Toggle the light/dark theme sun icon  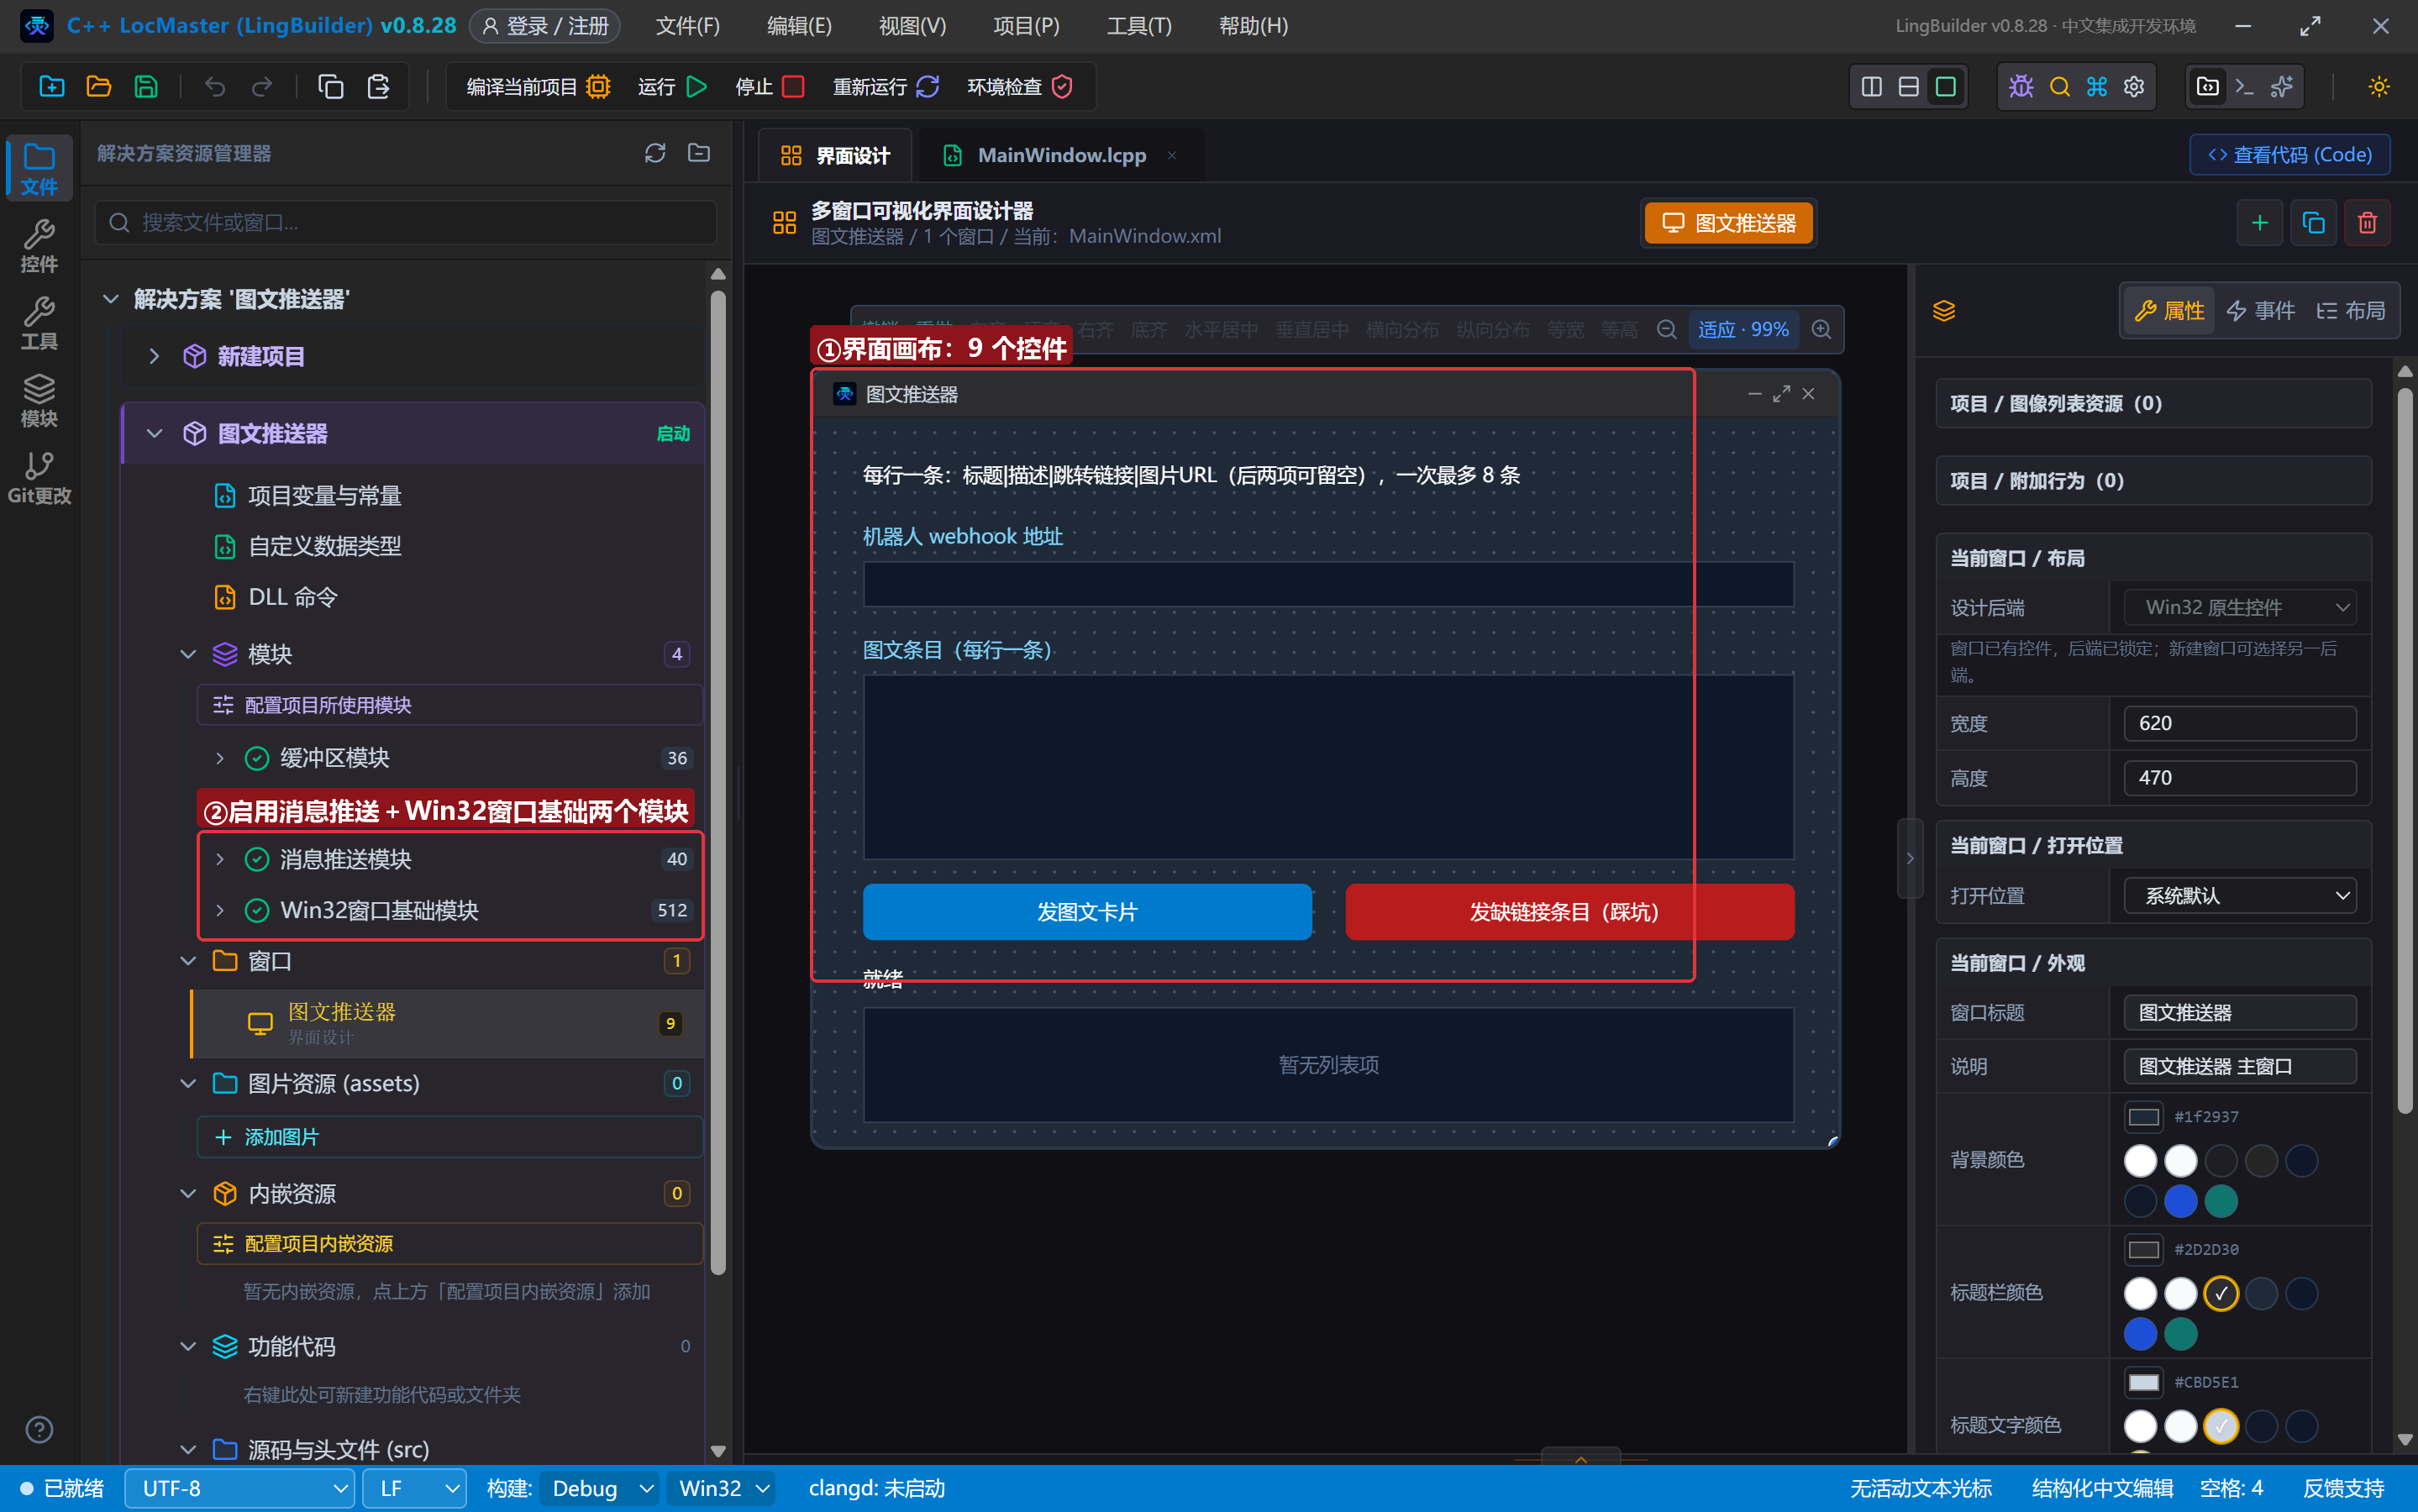click(2379, 87)
